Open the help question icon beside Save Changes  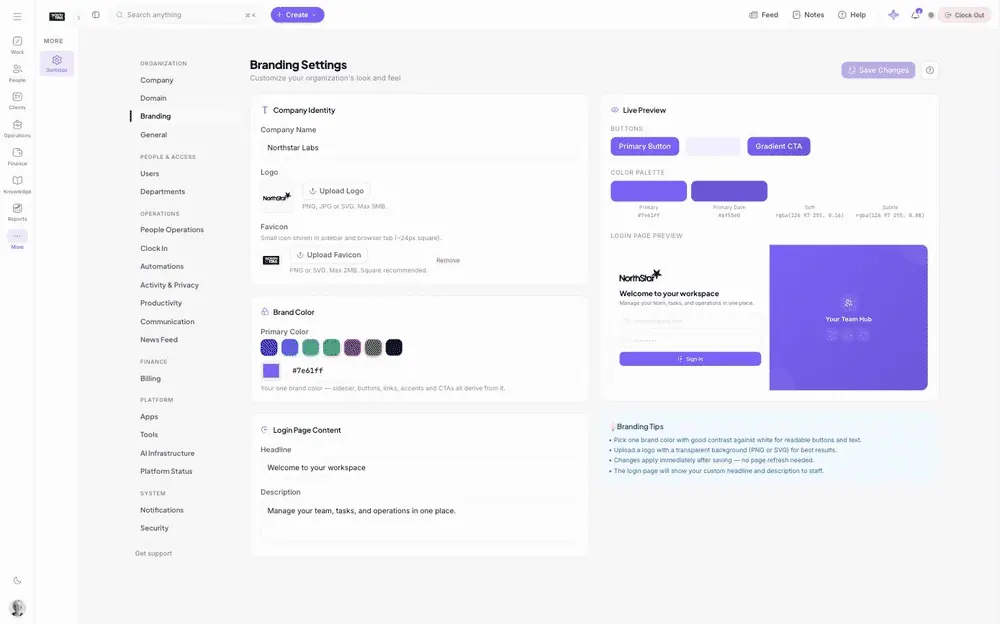coord(930,70)
